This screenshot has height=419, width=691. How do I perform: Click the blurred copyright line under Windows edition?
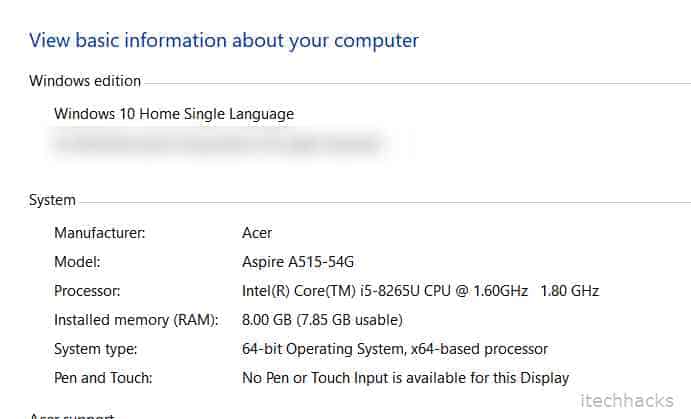point(220,144)
